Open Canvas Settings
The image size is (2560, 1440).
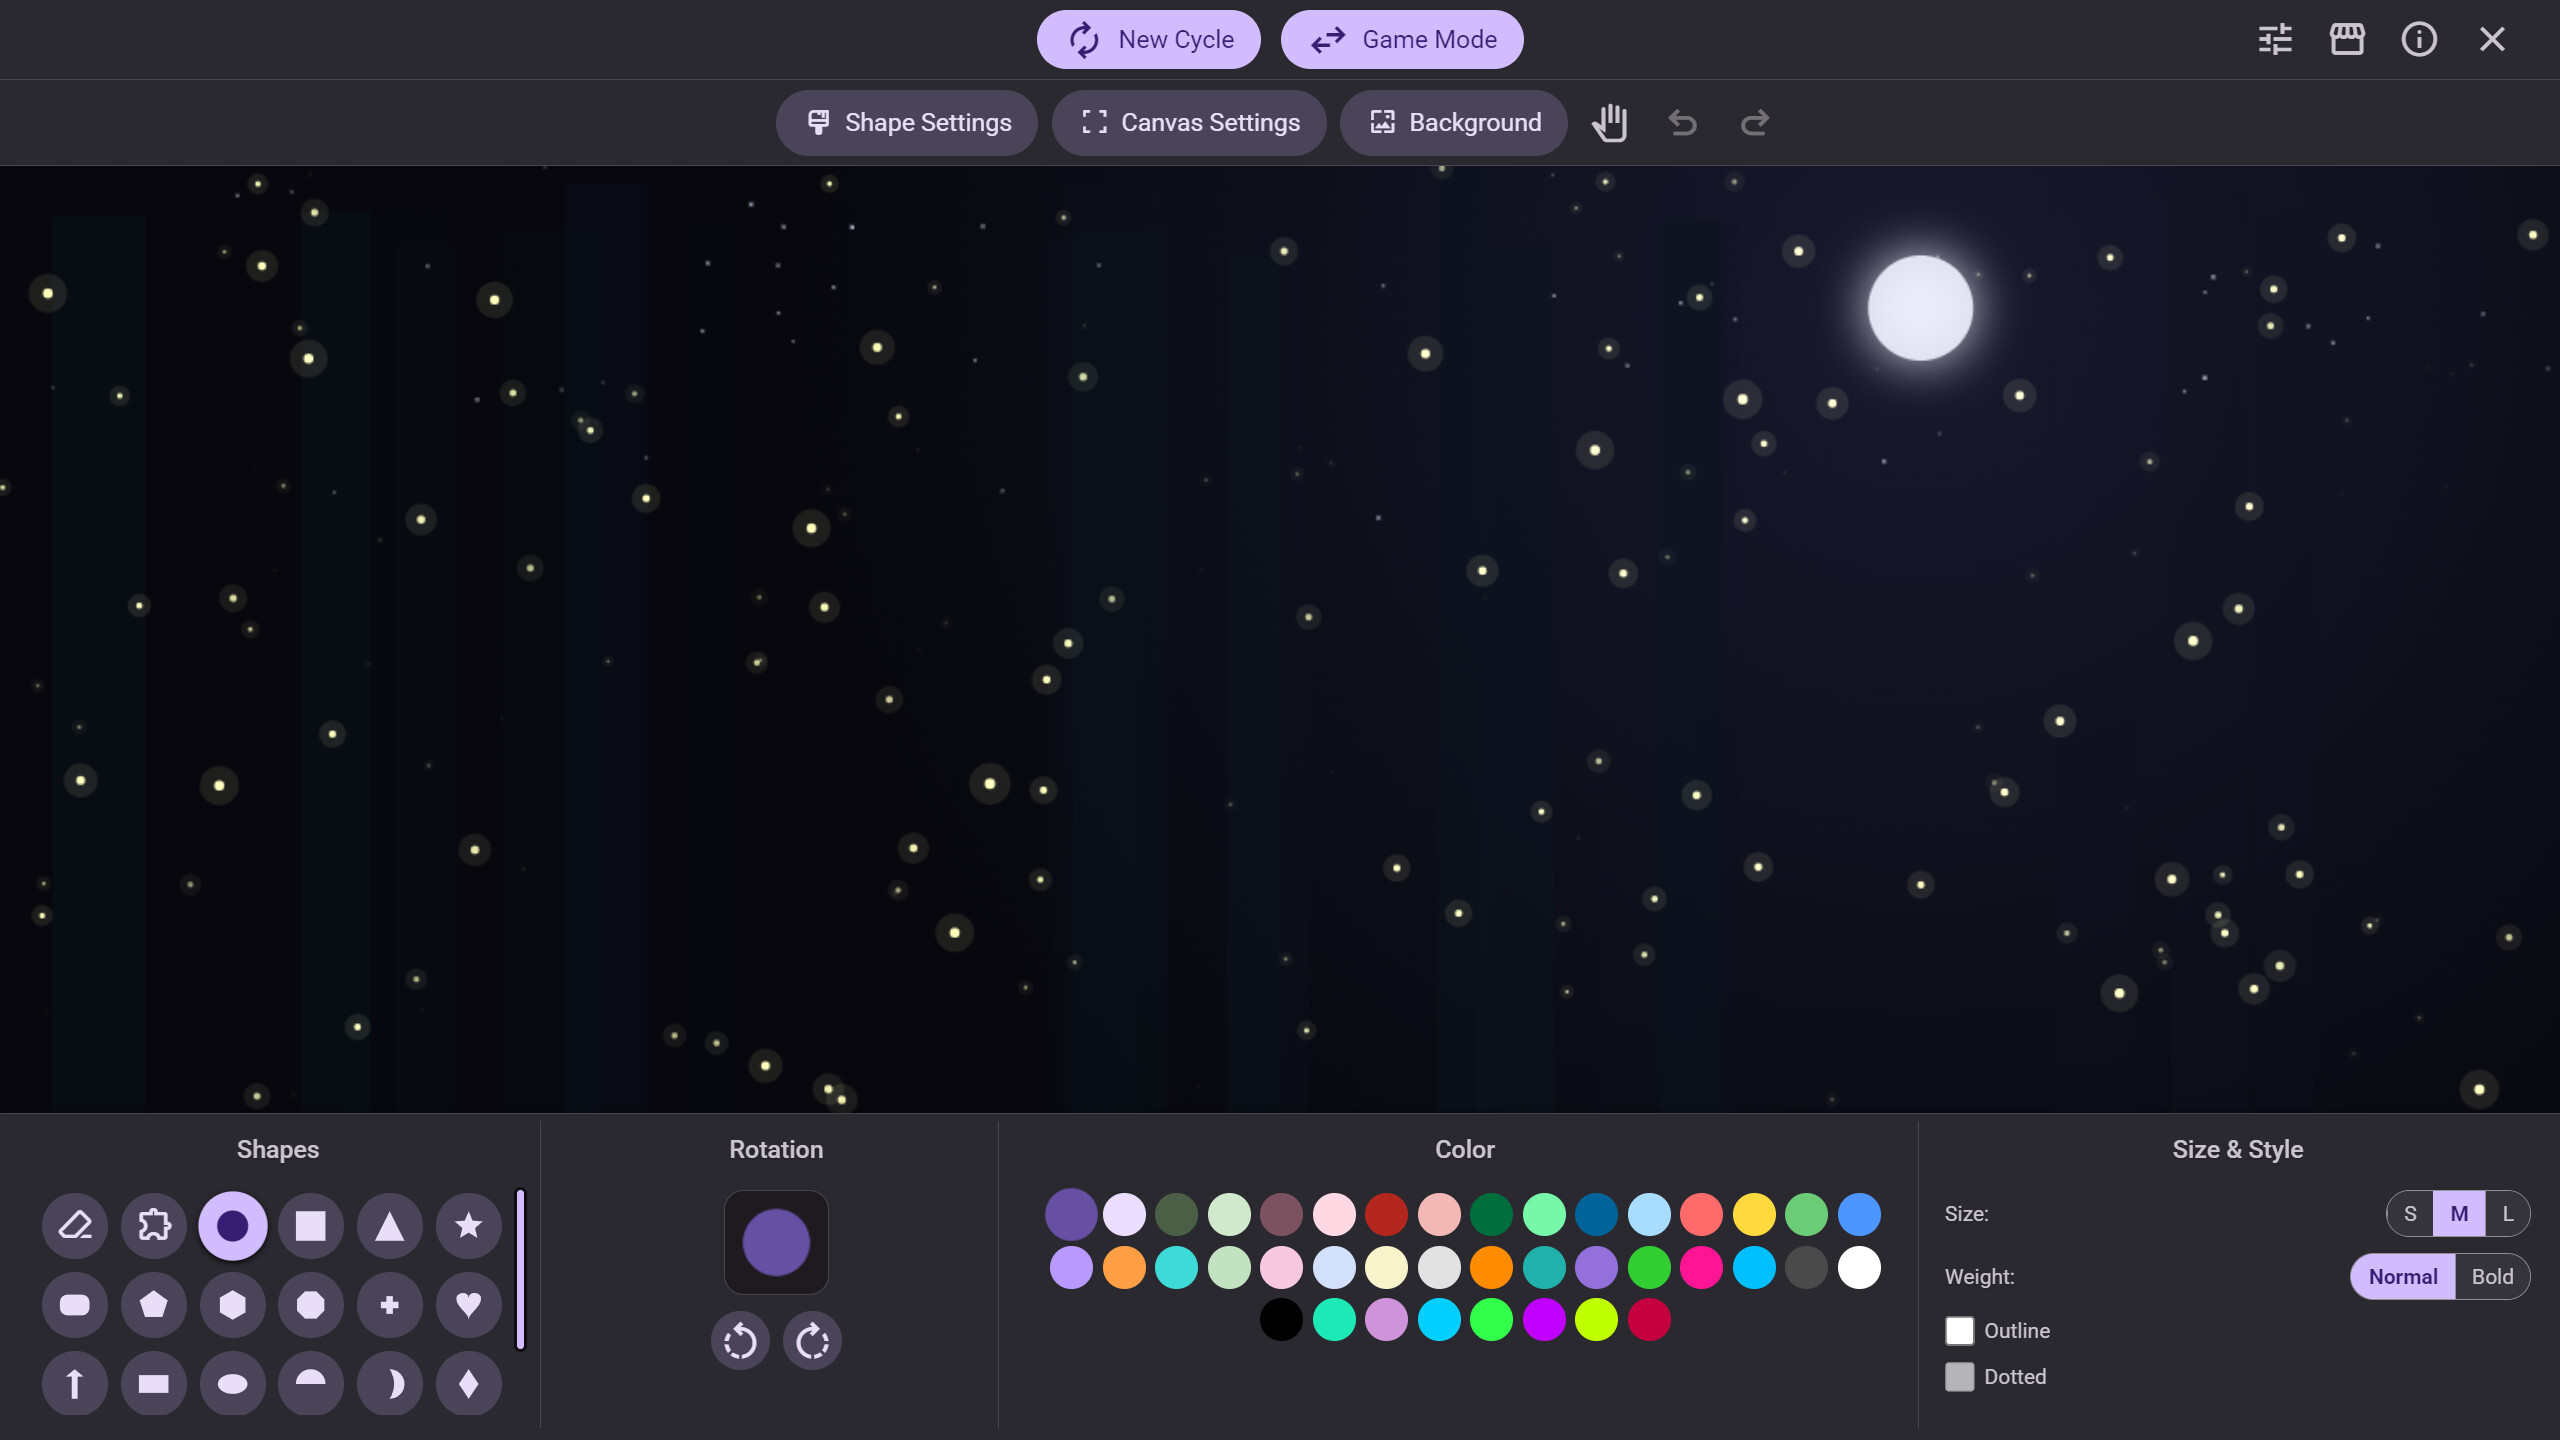point(1188,122)
